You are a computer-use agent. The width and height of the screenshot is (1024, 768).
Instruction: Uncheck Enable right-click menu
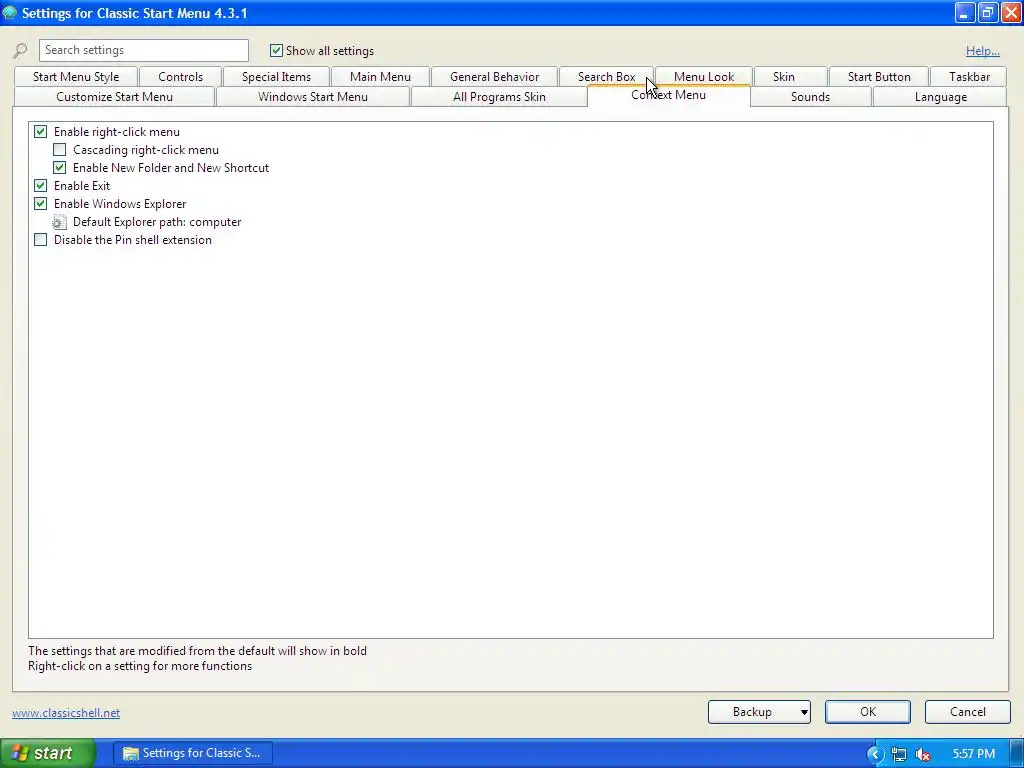click(x=40, y=132)
